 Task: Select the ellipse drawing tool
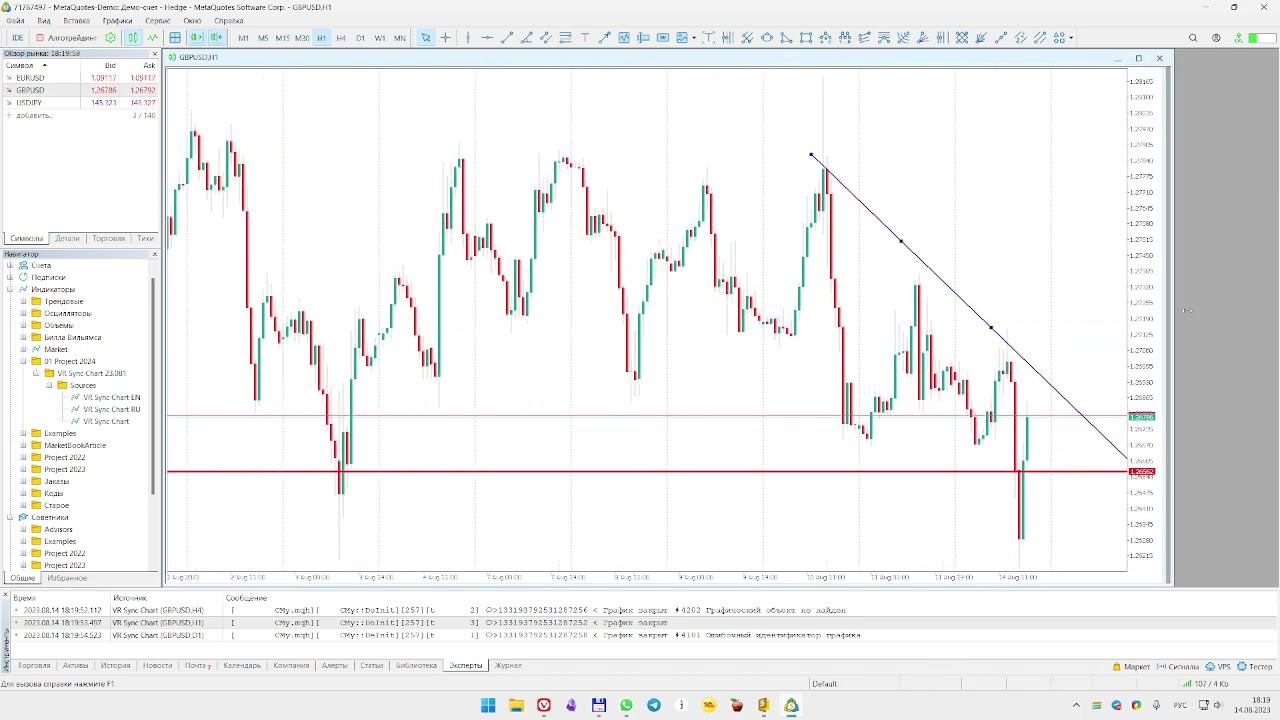766,38
